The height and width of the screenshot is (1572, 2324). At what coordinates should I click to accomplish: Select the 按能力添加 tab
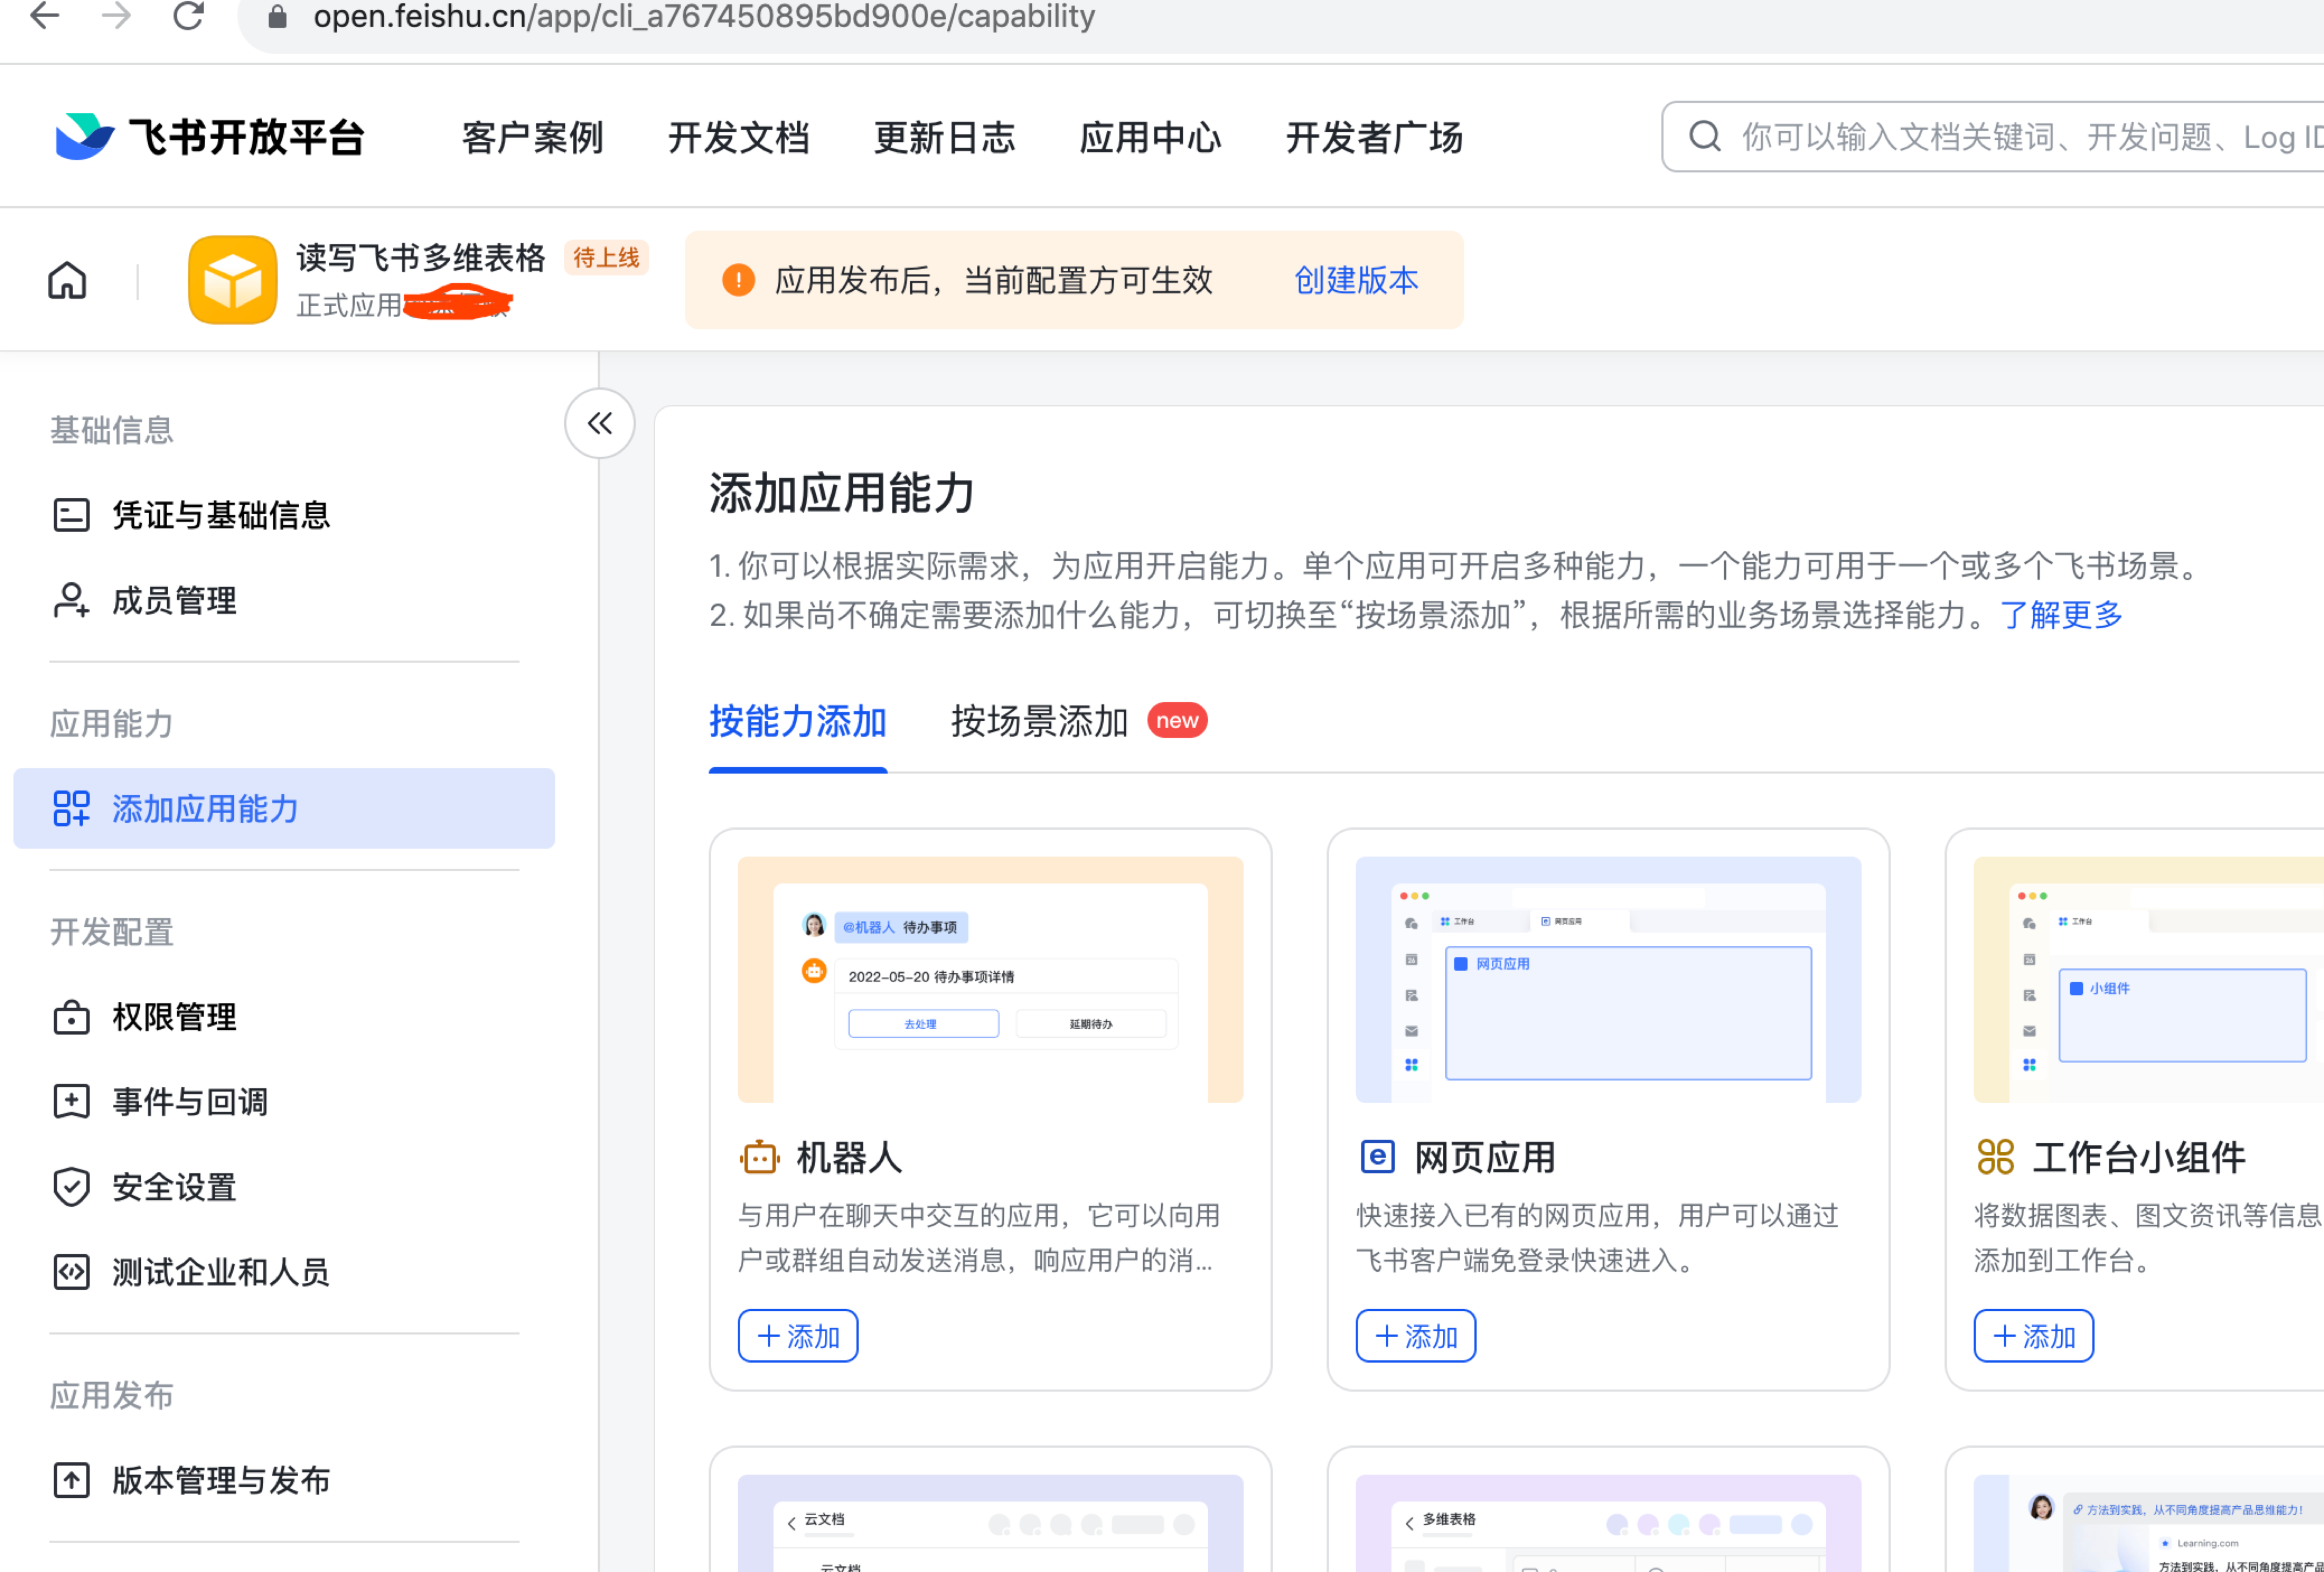pyautogui.click(x=797, y=721)
